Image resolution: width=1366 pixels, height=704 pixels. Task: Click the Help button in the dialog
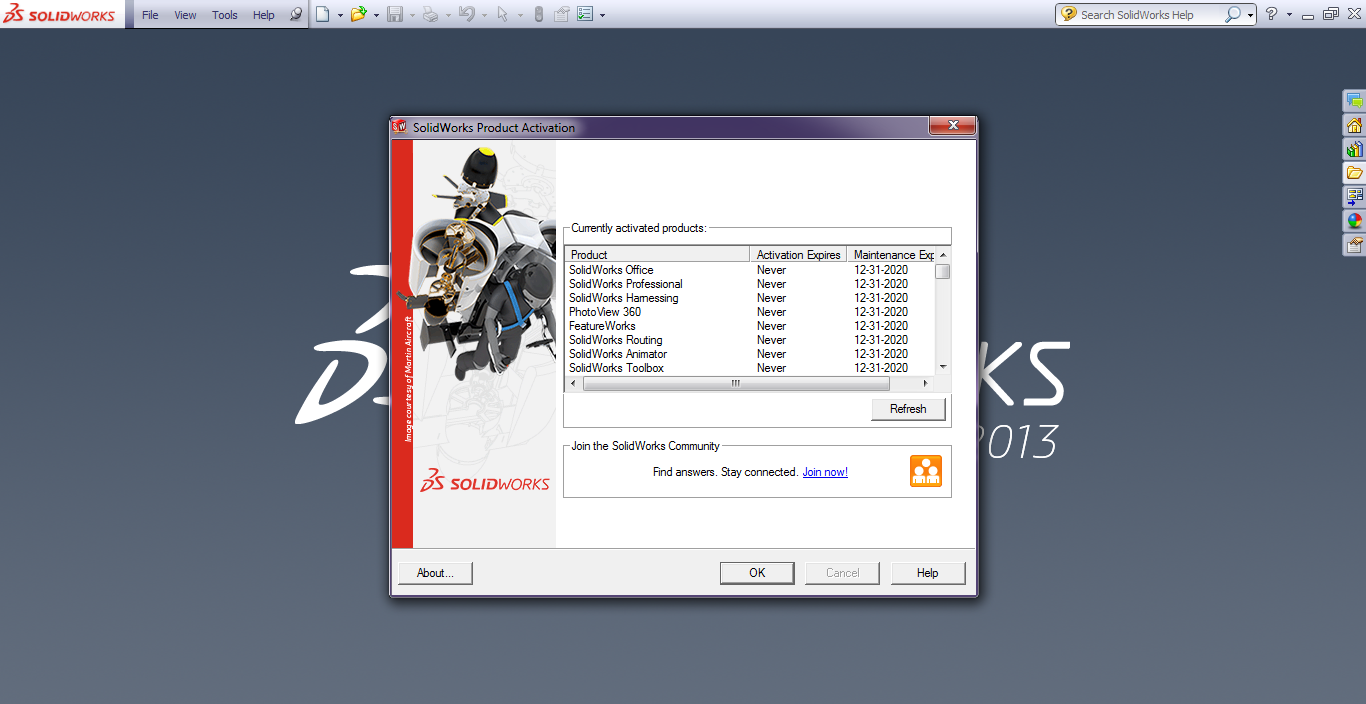928,573
